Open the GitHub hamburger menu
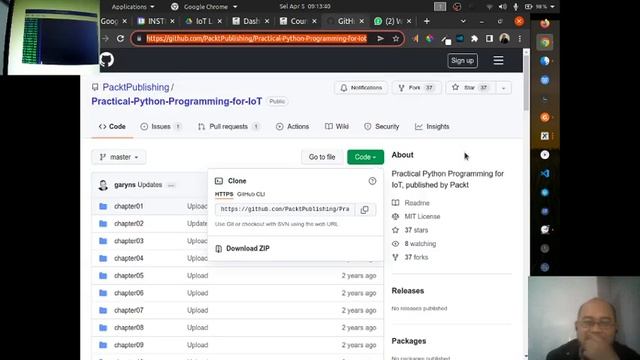 tap(498, 60)
